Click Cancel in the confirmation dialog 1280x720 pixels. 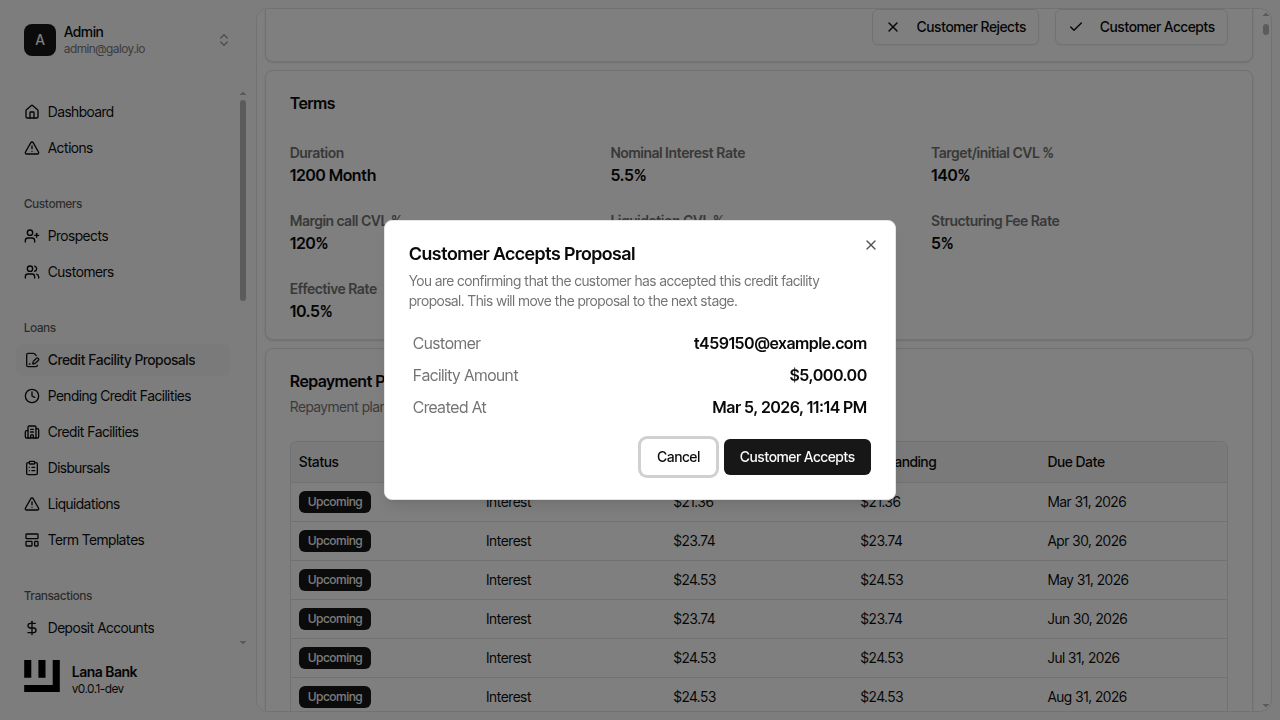678,457
